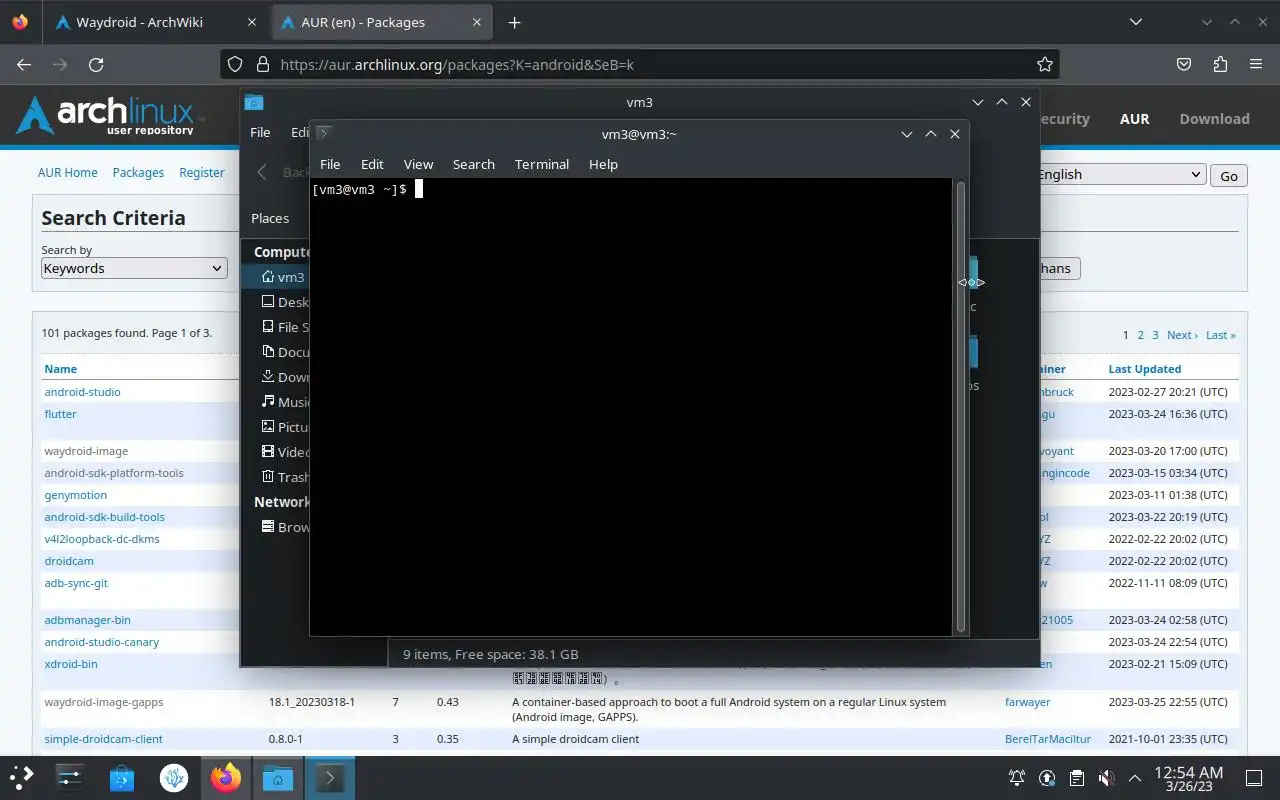
Task: Open maintainer farwayer profile link
Action: pyautogui.click(x=1027, y=702)
